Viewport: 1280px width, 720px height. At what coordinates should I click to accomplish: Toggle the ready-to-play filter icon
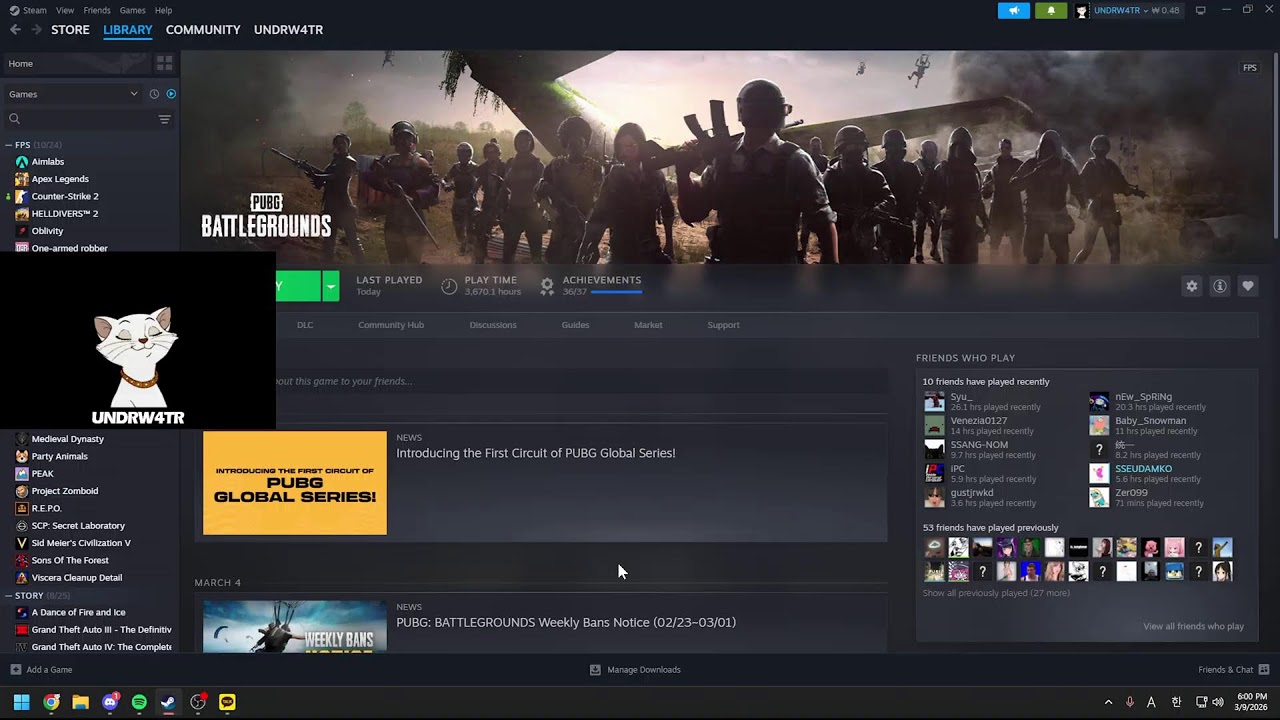pyautogui.click(x=171, y=94)
